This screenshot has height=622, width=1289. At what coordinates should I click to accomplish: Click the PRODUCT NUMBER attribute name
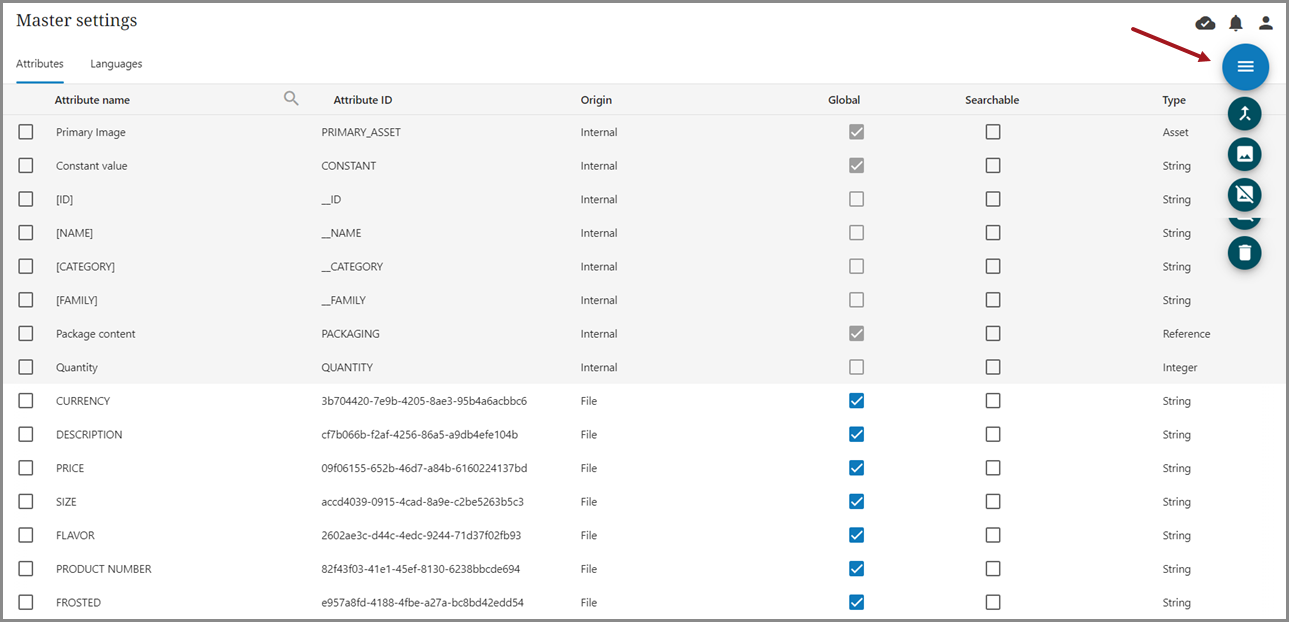[x=104, y=569]
